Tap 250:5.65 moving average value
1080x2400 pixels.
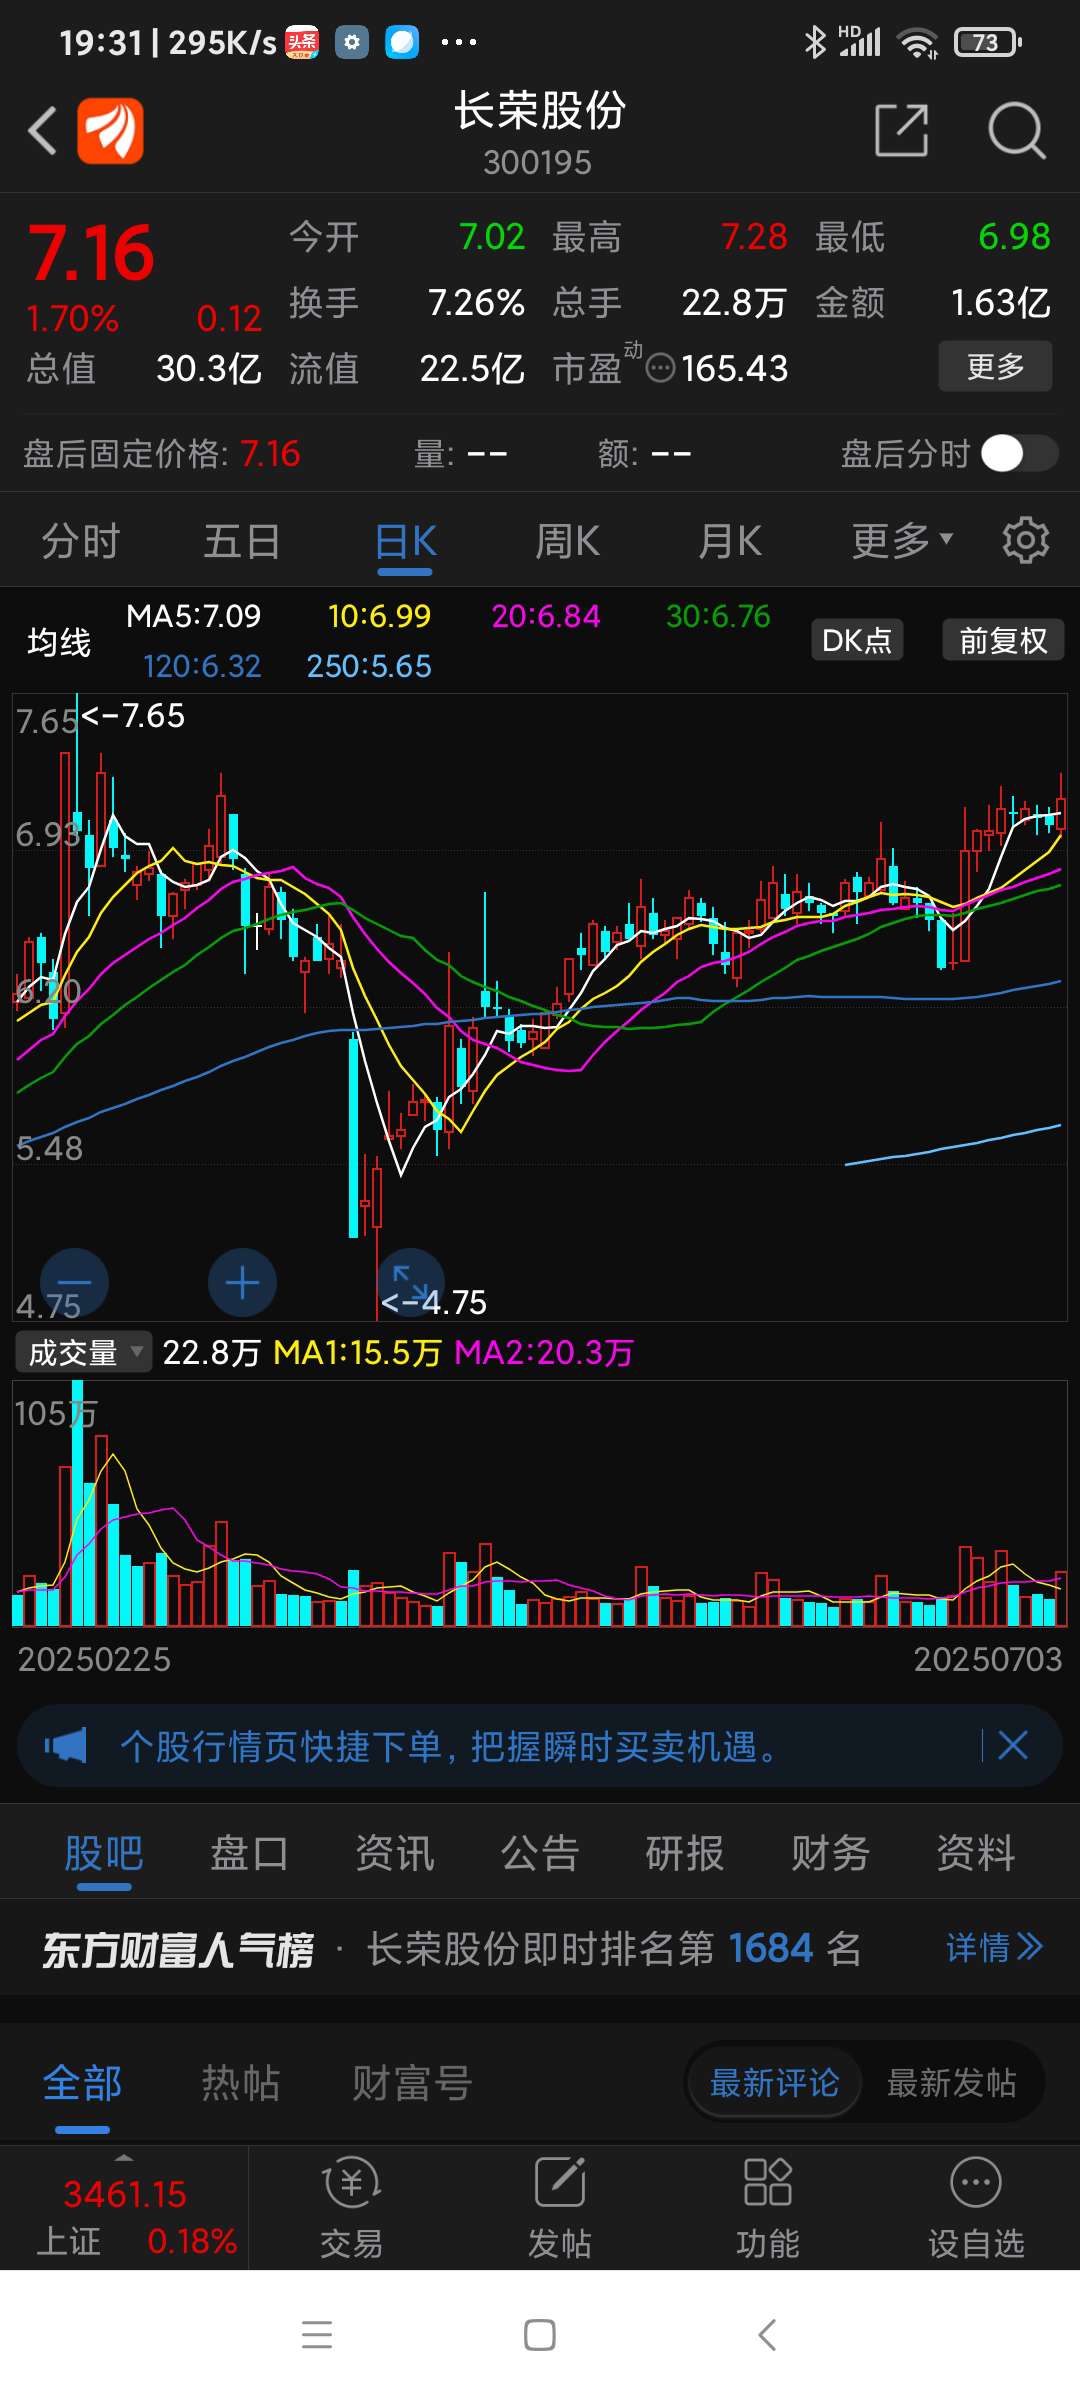pos(369,666)
